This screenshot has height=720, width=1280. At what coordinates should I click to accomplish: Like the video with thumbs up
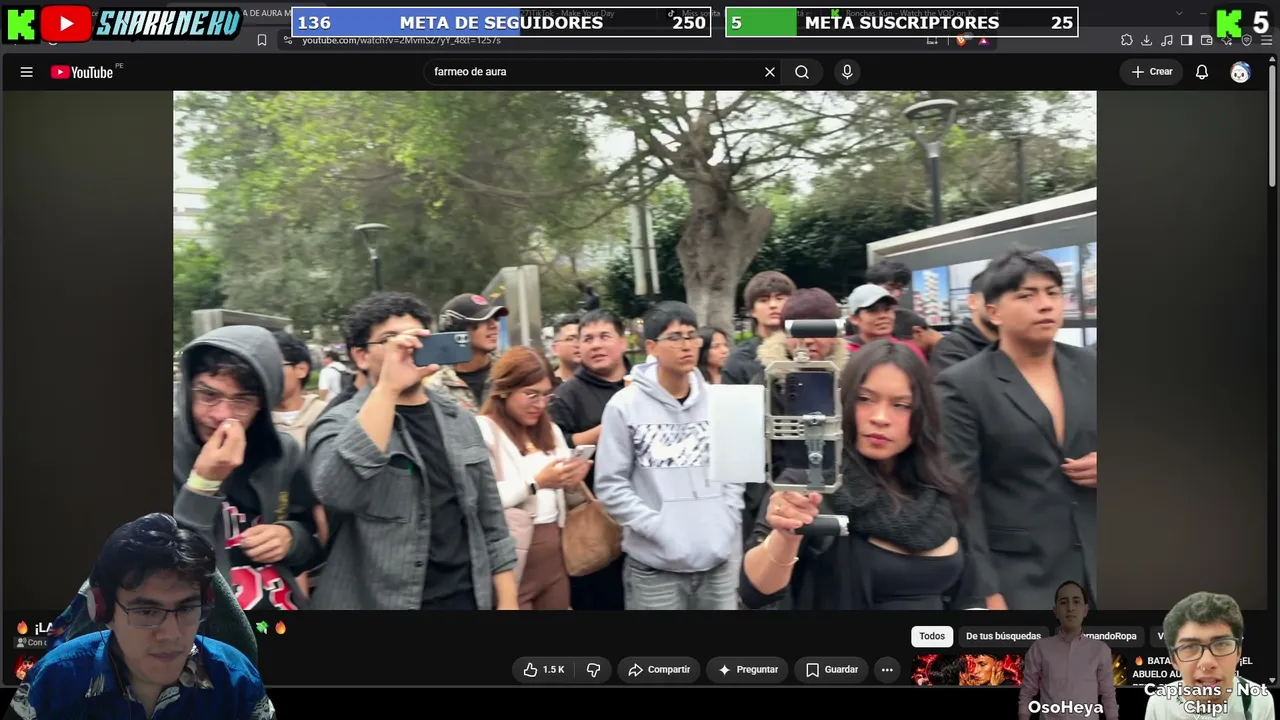(544, 670)
